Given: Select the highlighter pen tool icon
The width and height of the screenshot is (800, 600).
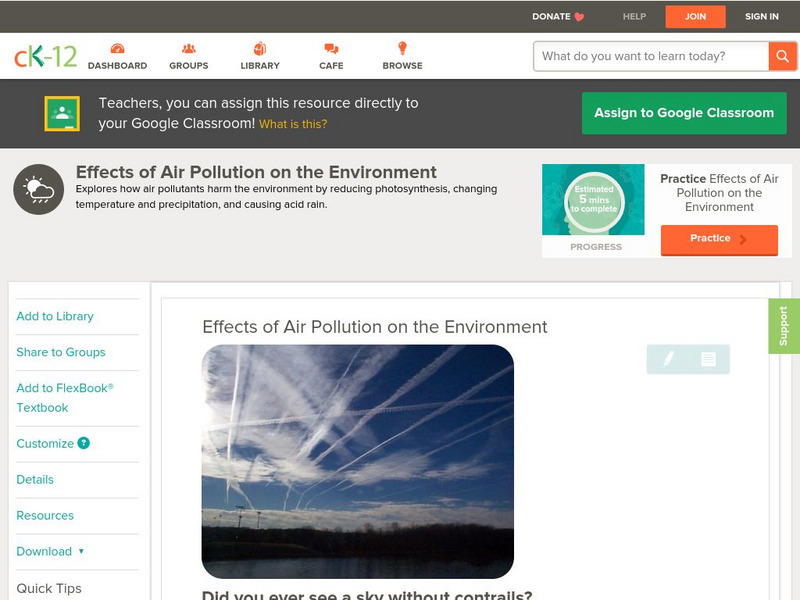Looking at the screenshot, I should [x=668, y=359].
